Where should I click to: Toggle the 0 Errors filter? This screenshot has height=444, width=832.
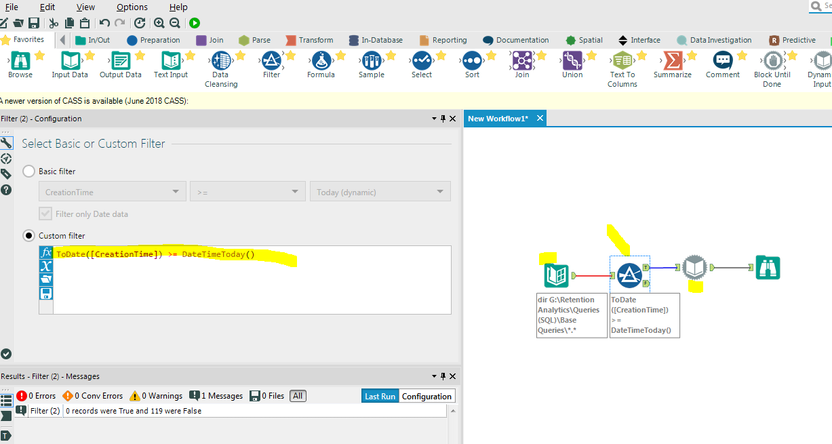[36, 396]
